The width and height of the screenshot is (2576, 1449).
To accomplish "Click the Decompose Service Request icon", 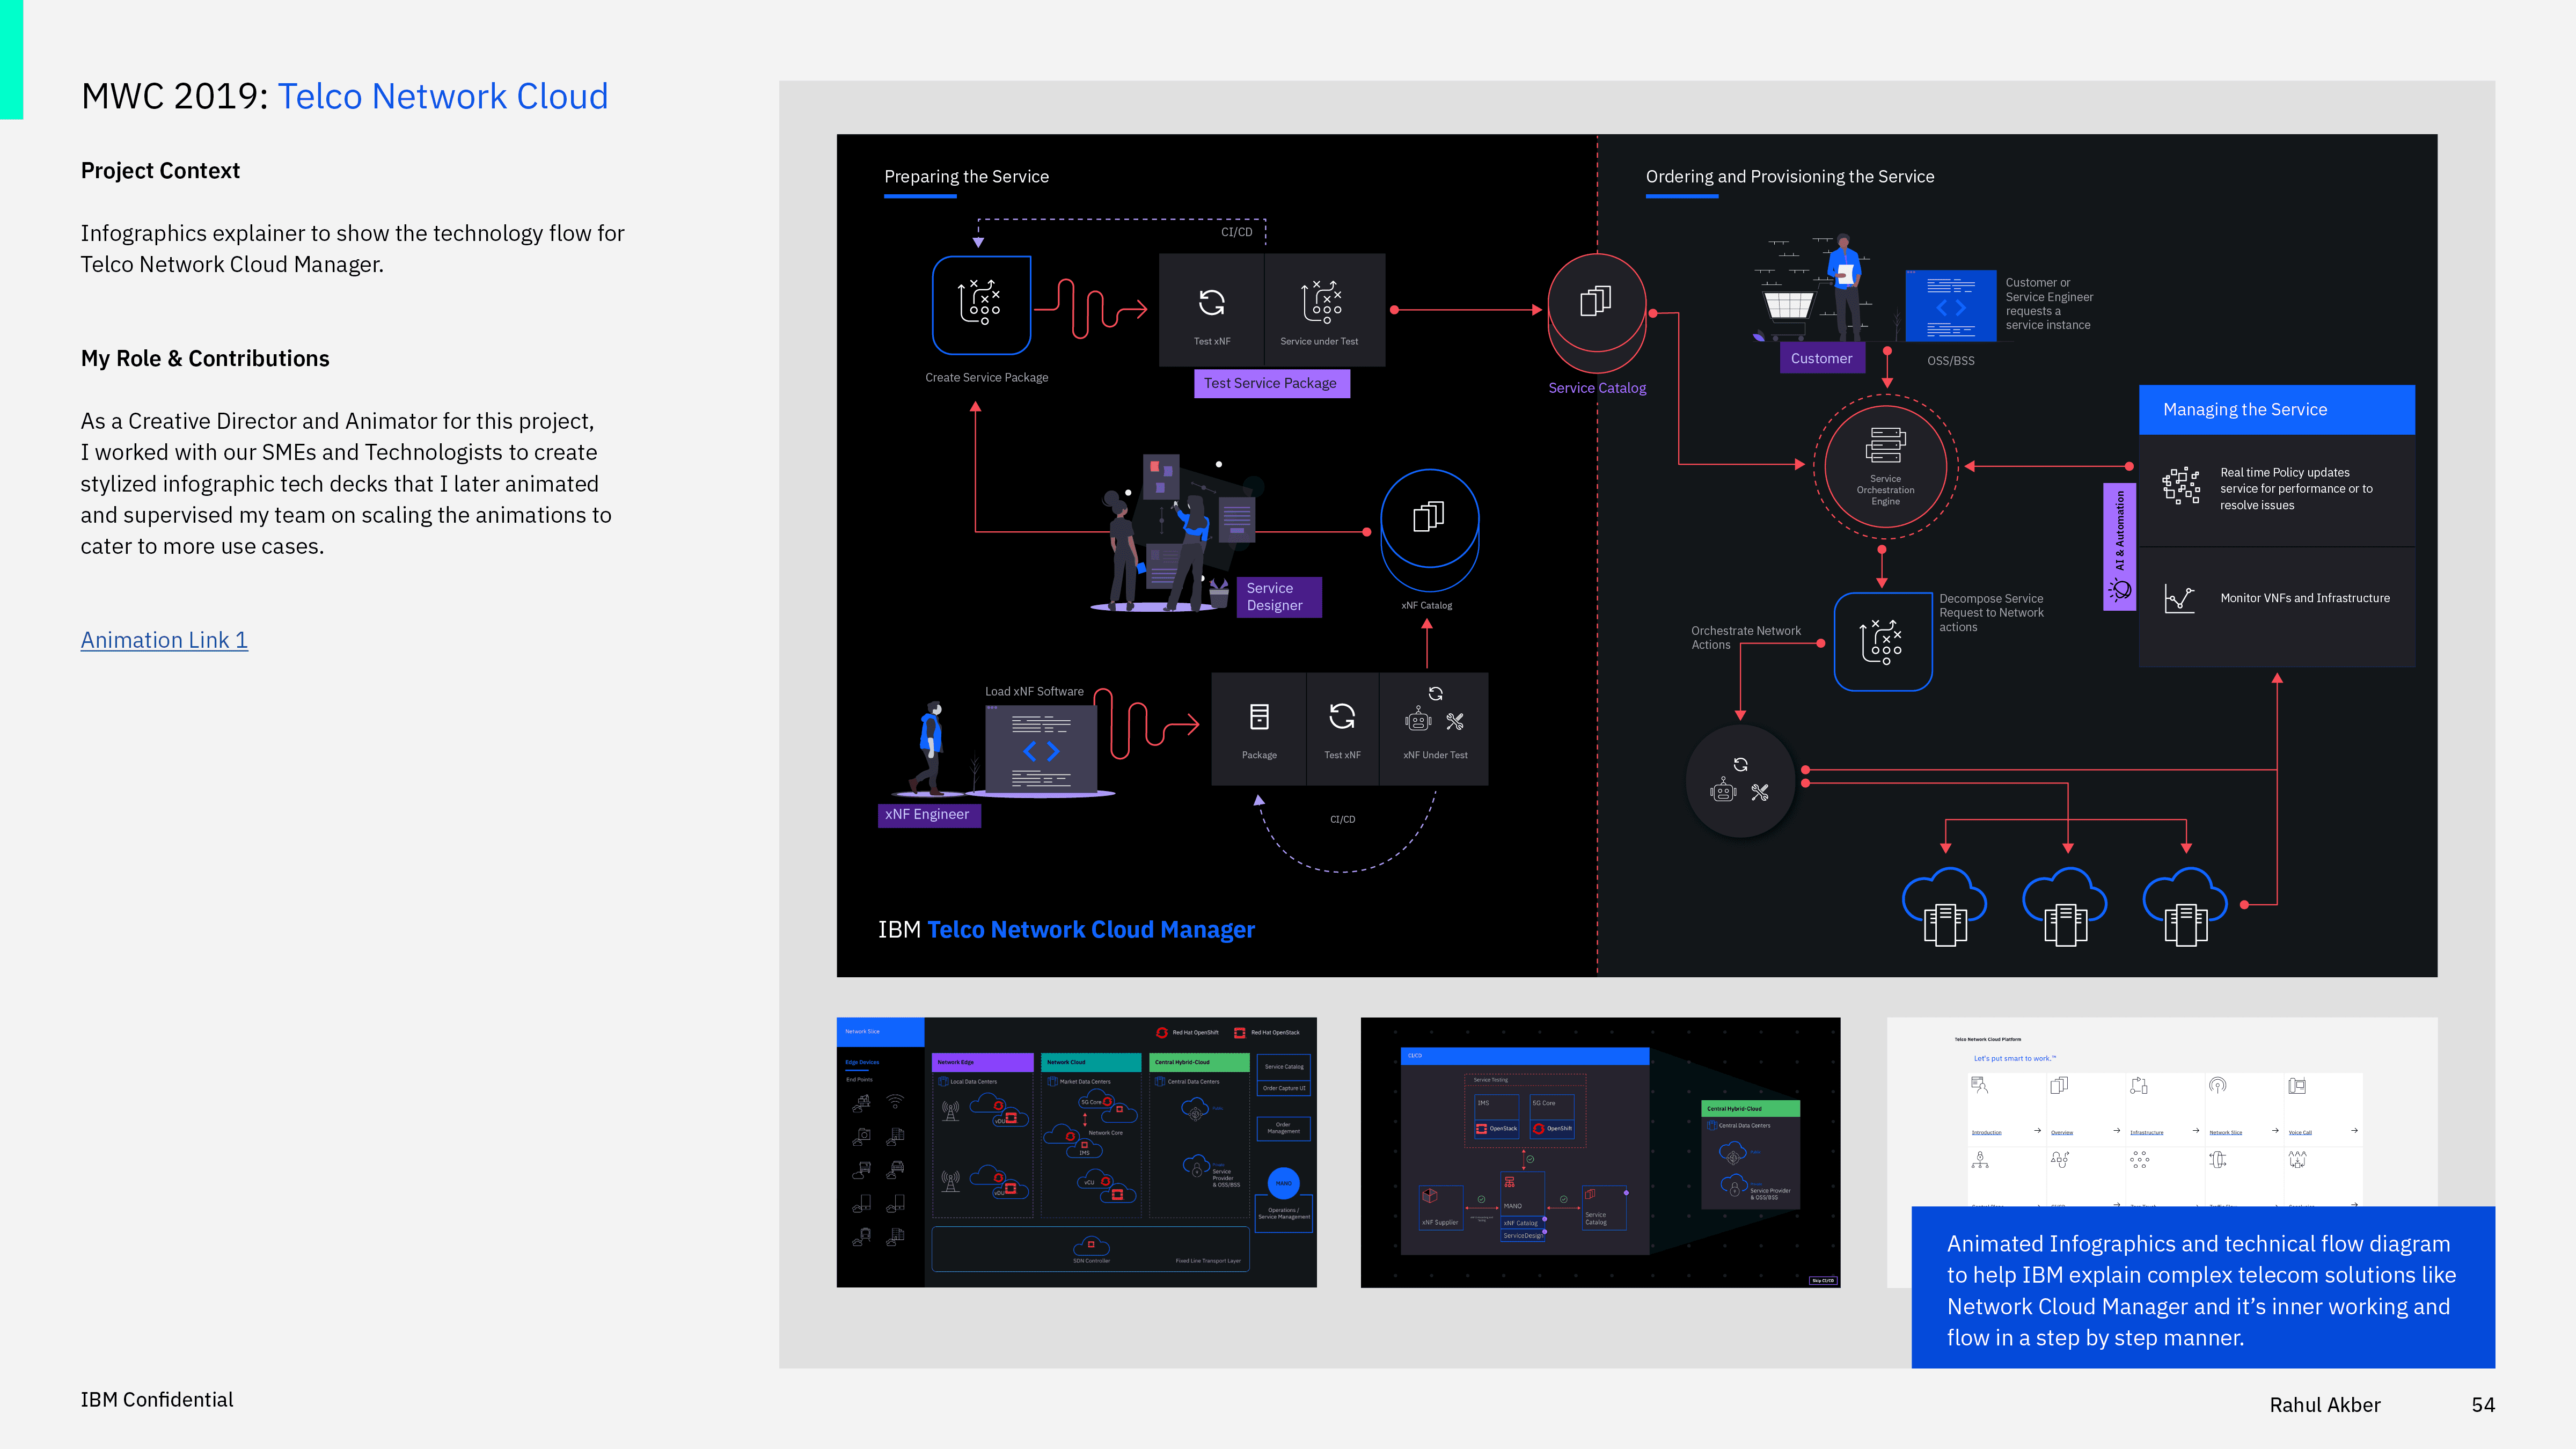I will pyautogui.click(x=1883, y=641).
